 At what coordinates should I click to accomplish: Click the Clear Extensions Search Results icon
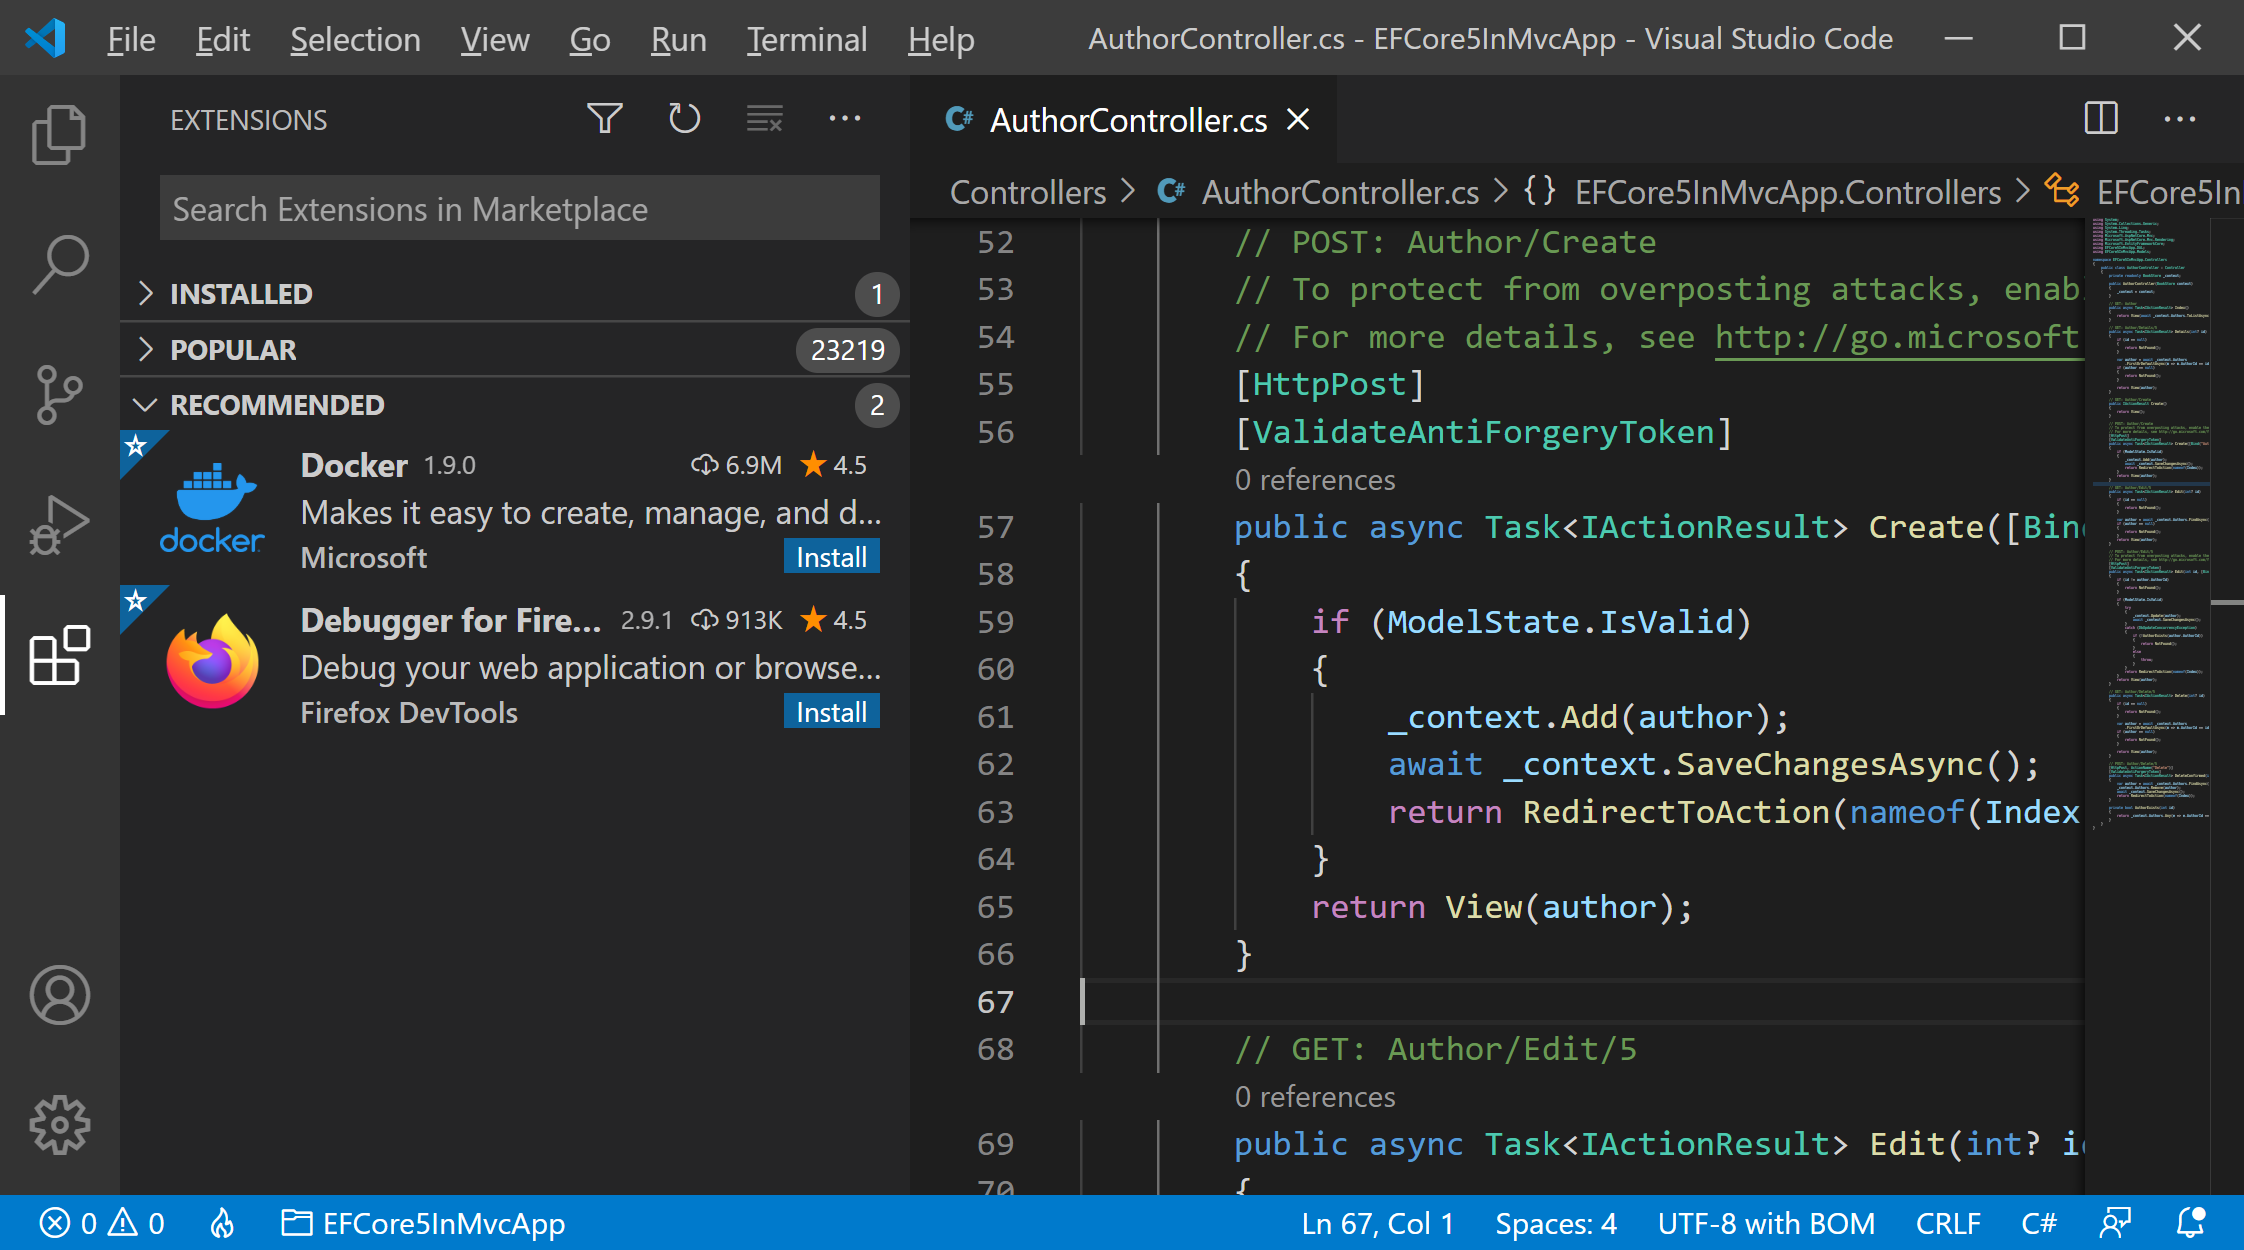pos(764,119)
